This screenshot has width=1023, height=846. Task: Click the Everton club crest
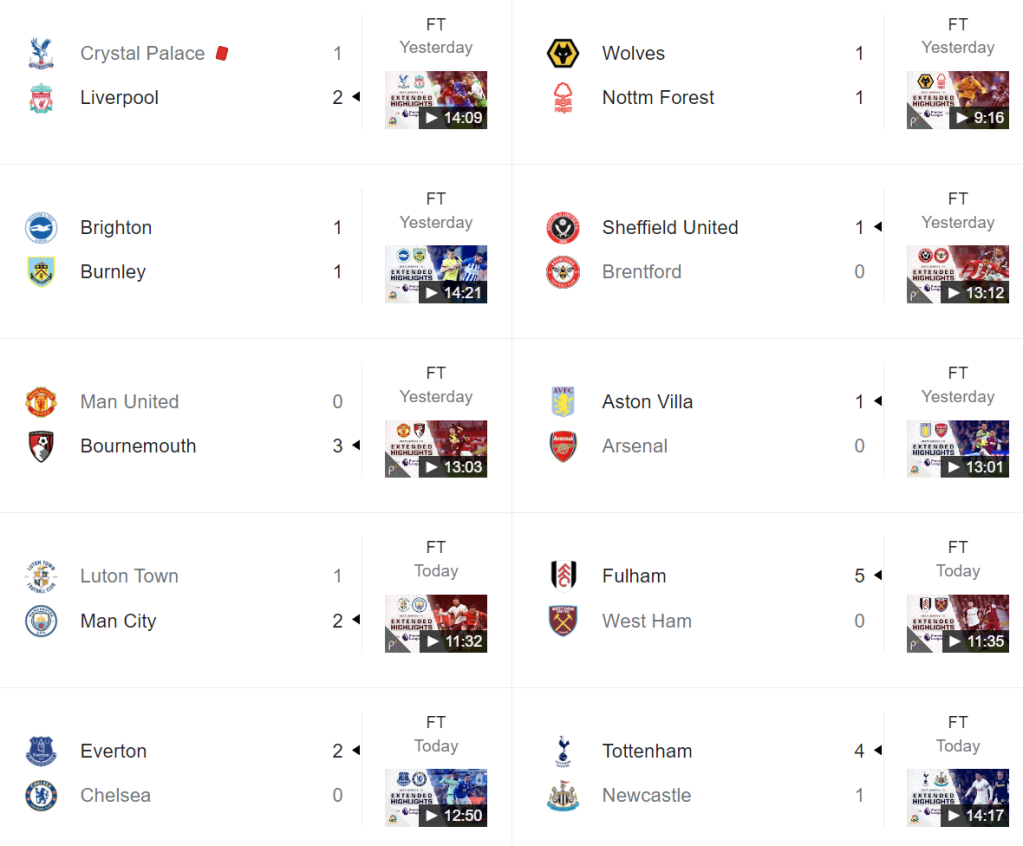41,751
